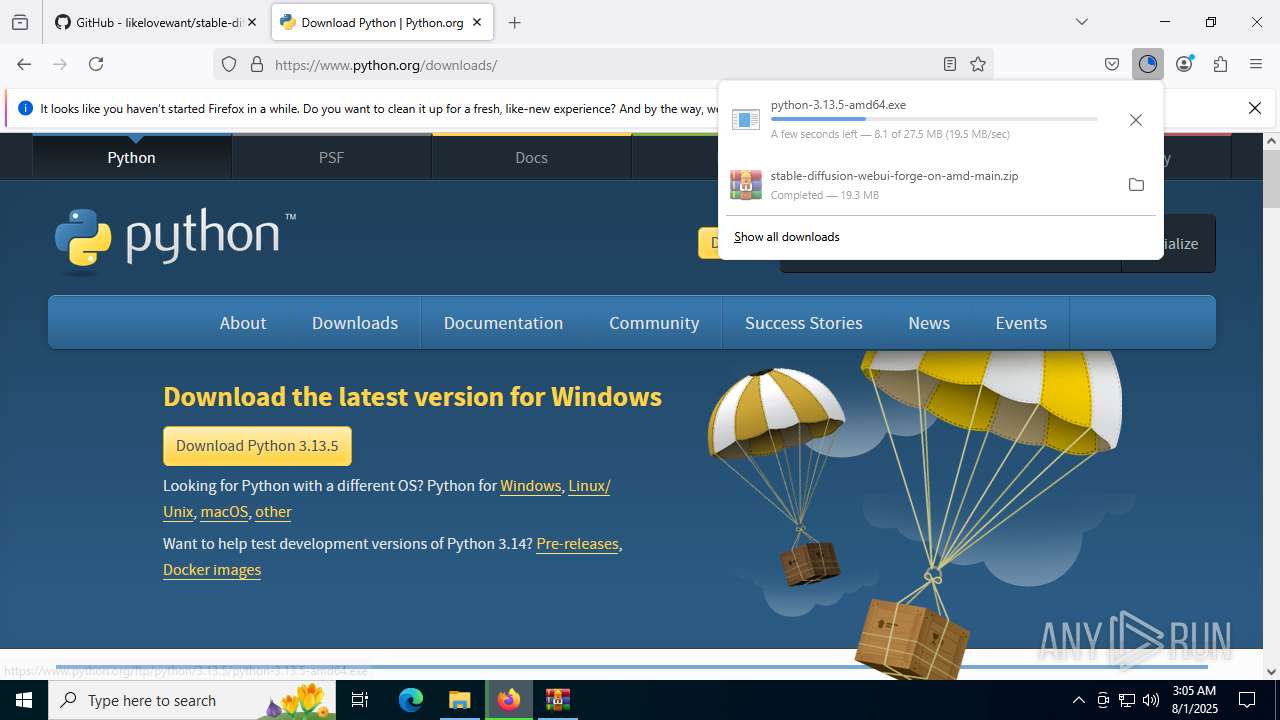Open Firefox application hamburger menu

point(1256,64)
